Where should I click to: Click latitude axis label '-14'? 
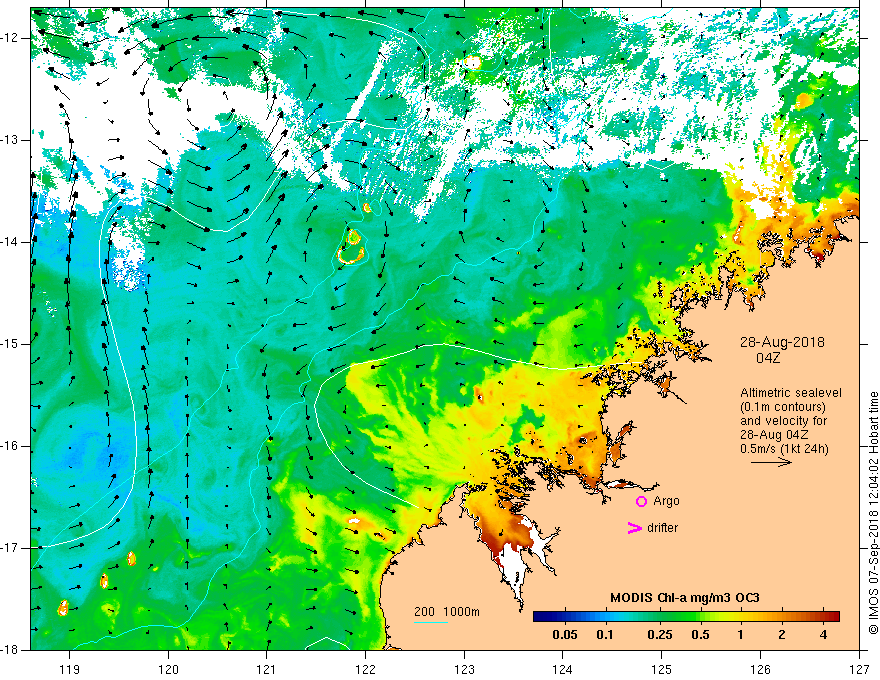click(x=10, y=242)
